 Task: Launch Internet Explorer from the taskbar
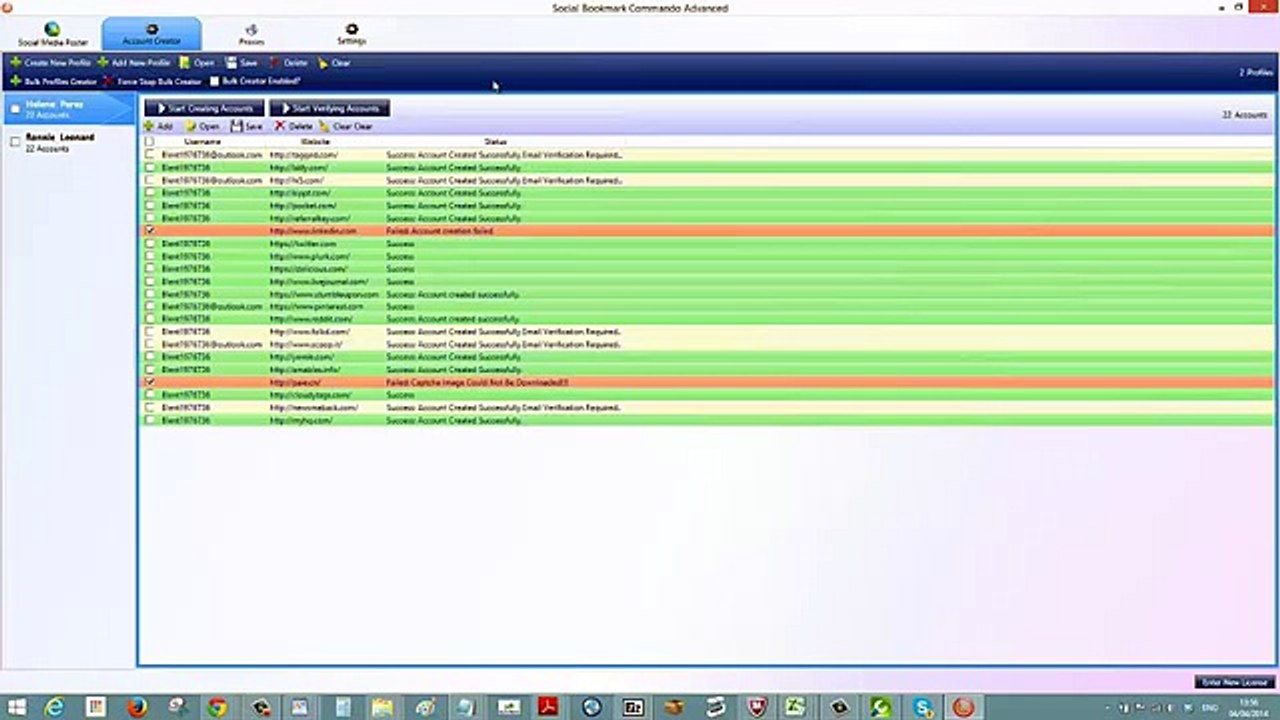[x=56, y=707]
